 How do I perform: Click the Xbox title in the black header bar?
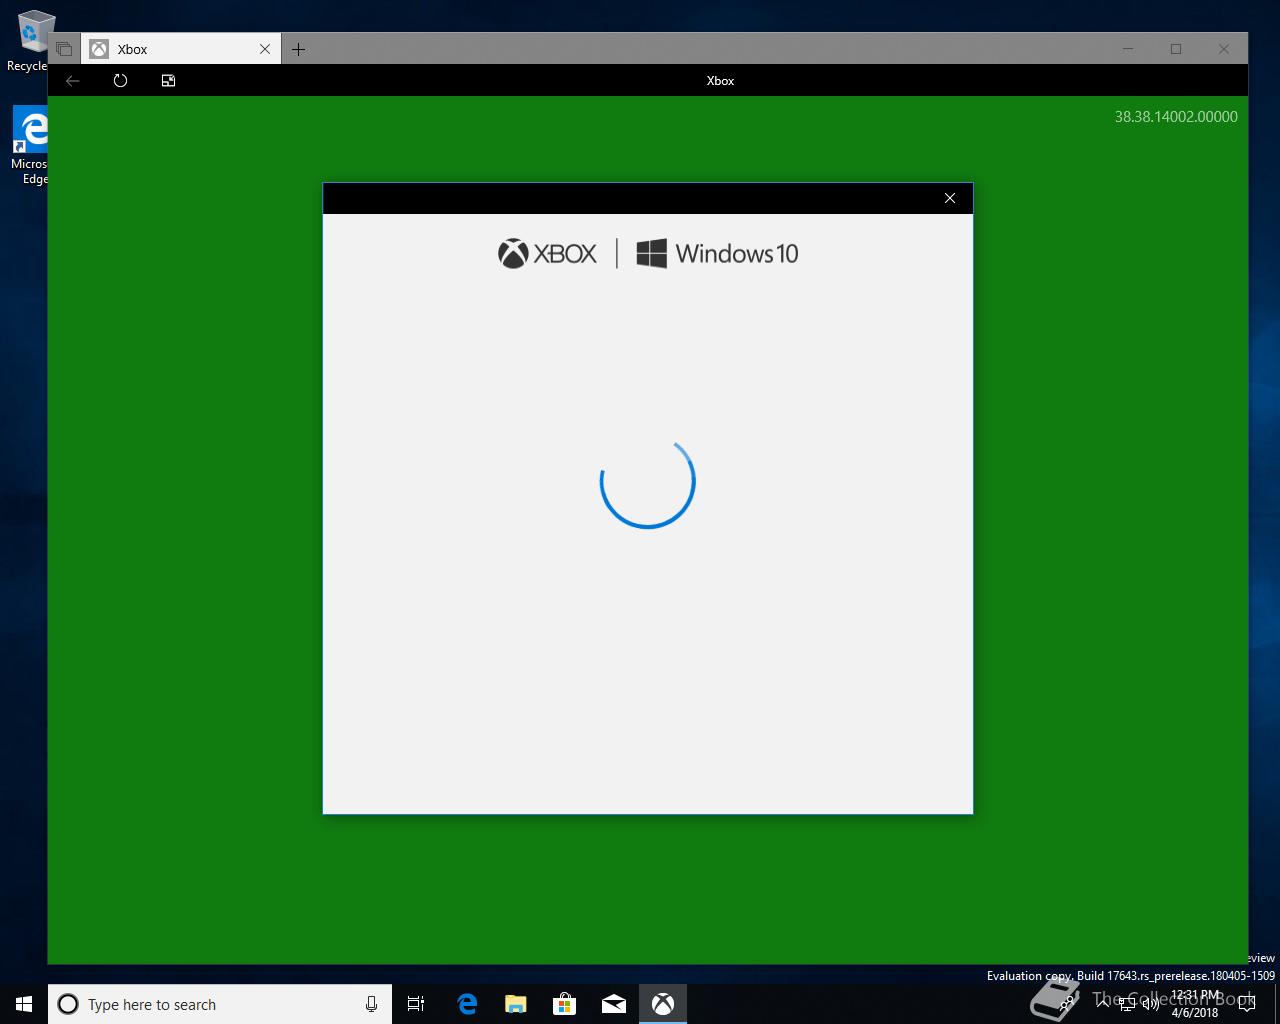click(x=720, y=81)
